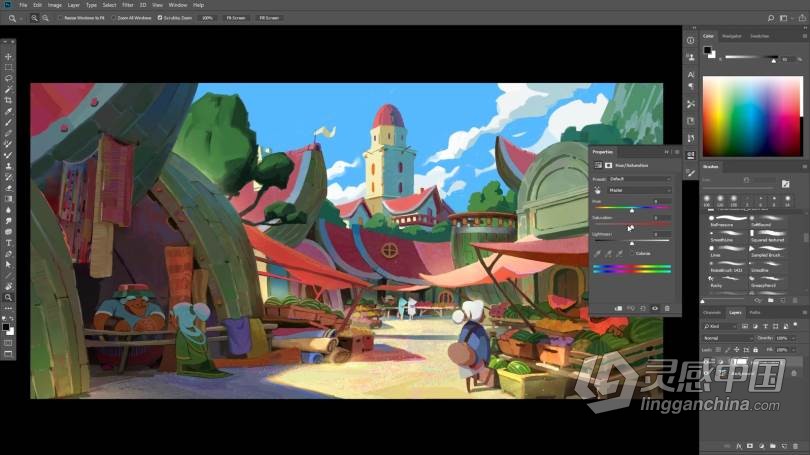Click the Fit Screen button
Viewport: 810px width, 455px height.
(x=236, y=18)
